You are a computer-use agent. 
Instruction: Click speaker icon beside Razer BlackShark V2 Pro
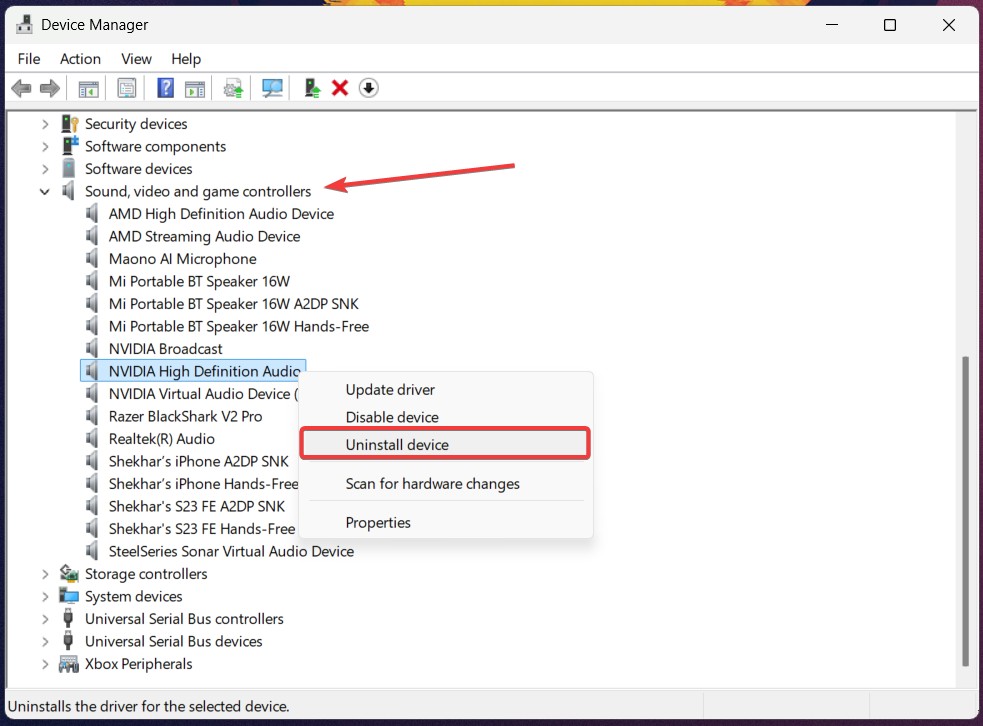click(x=92, y=416)
